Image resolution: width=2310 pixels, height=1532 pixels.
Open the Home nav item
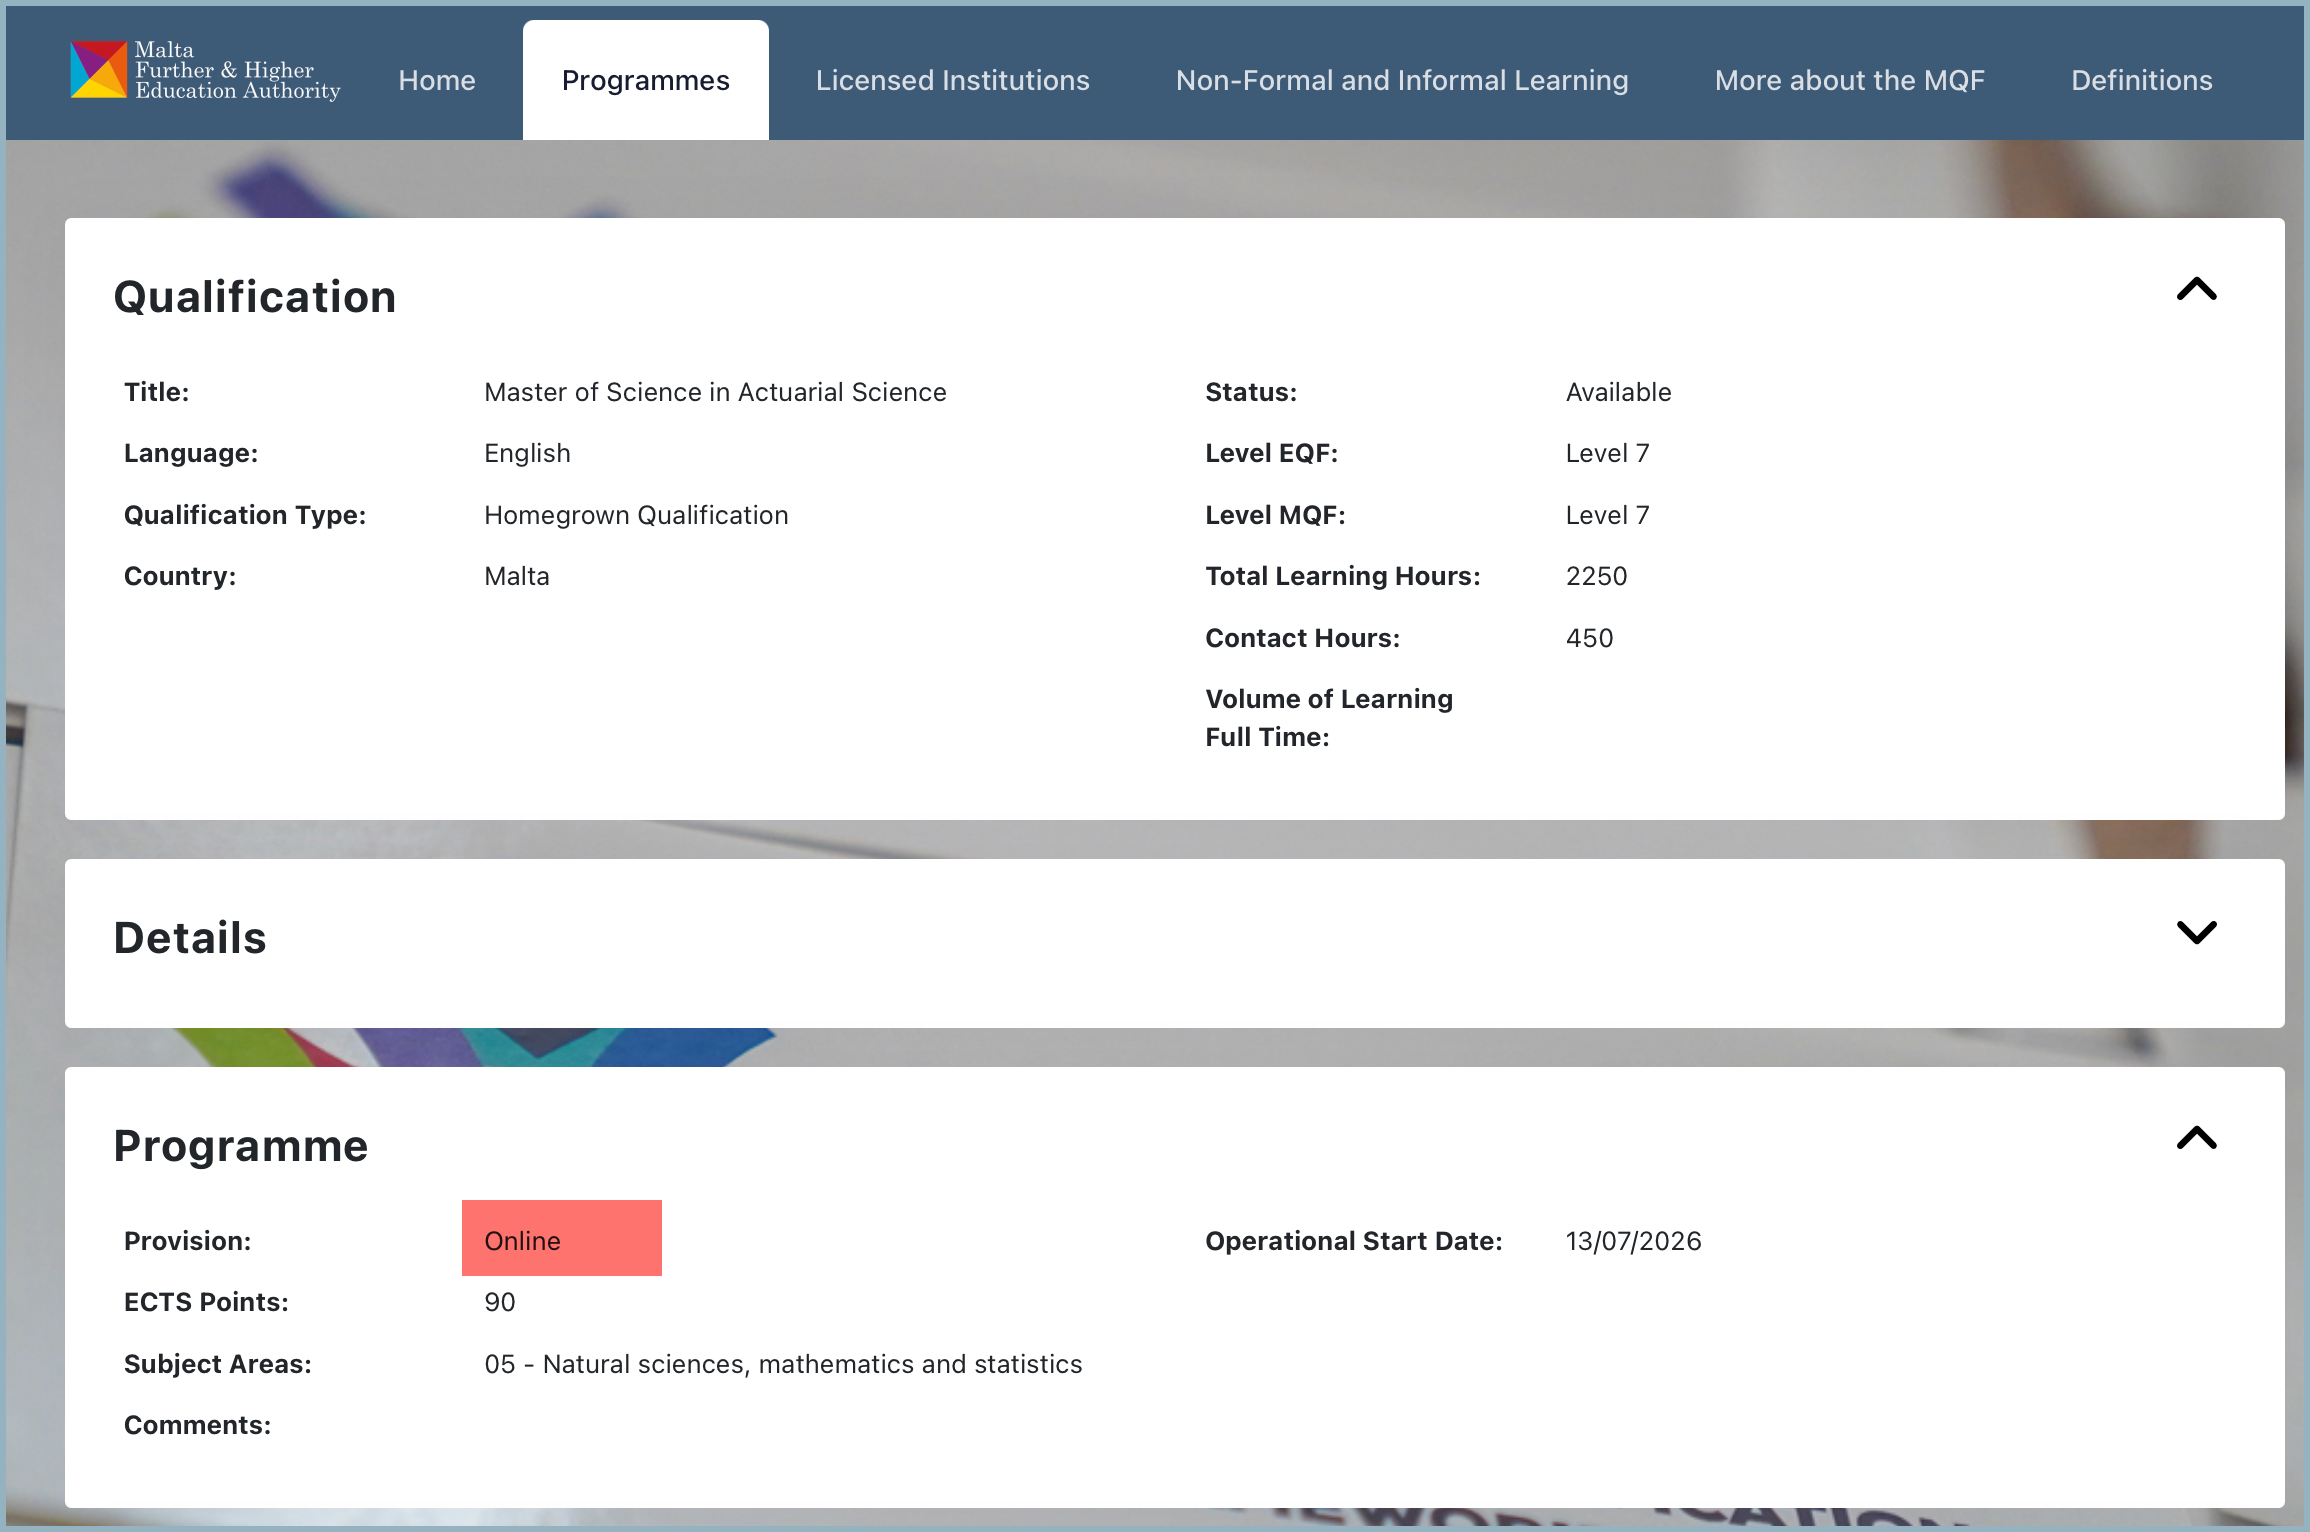point(437,80)
